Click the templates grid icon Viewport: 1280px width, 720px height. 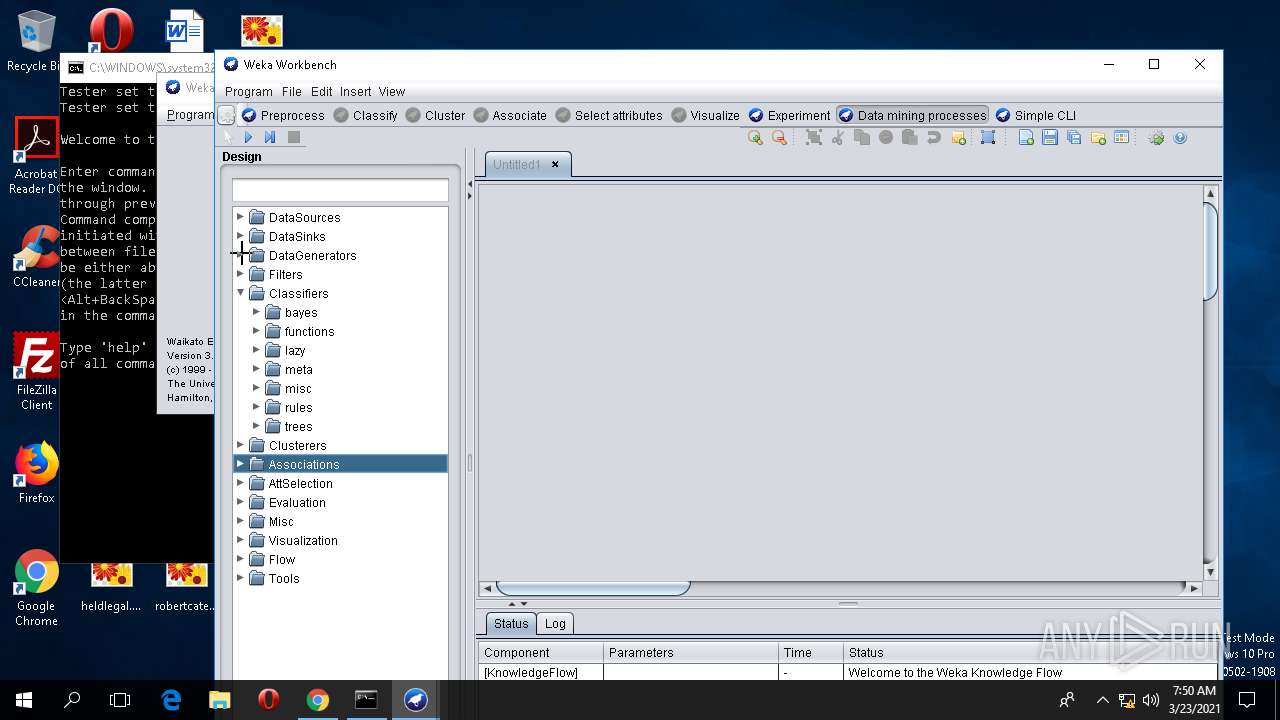pyautogui.click(x=1122, y=138)
